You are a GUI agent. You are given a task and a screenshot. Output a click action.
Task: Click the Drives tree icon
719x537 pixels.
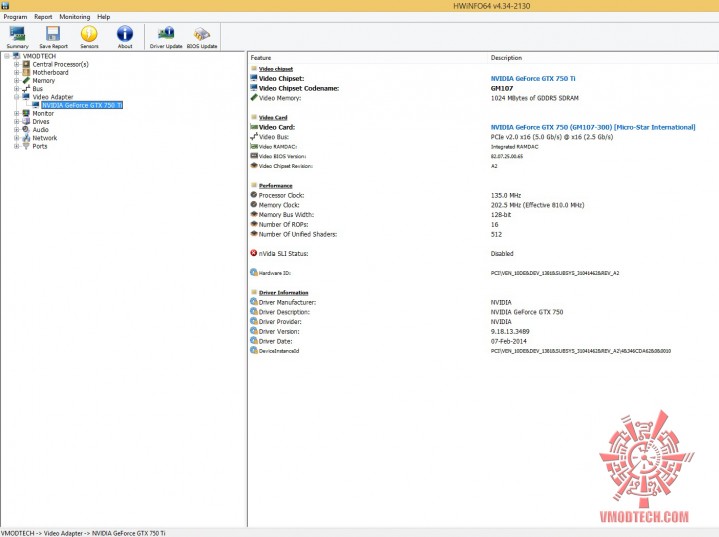click(x=26, y=122)
